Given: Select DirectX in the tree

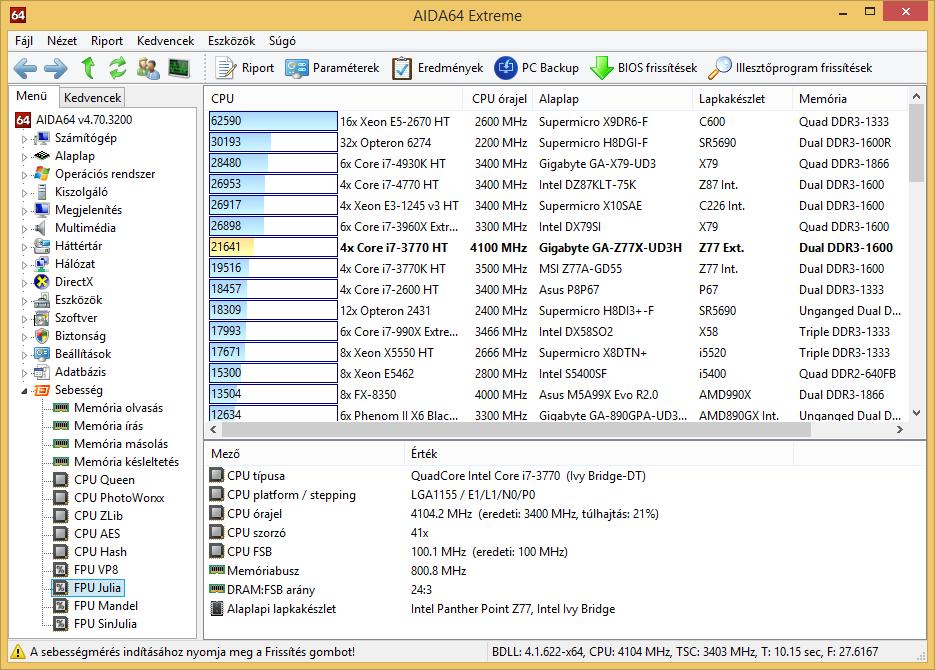Looking at the screenshot, I should 74,282.
